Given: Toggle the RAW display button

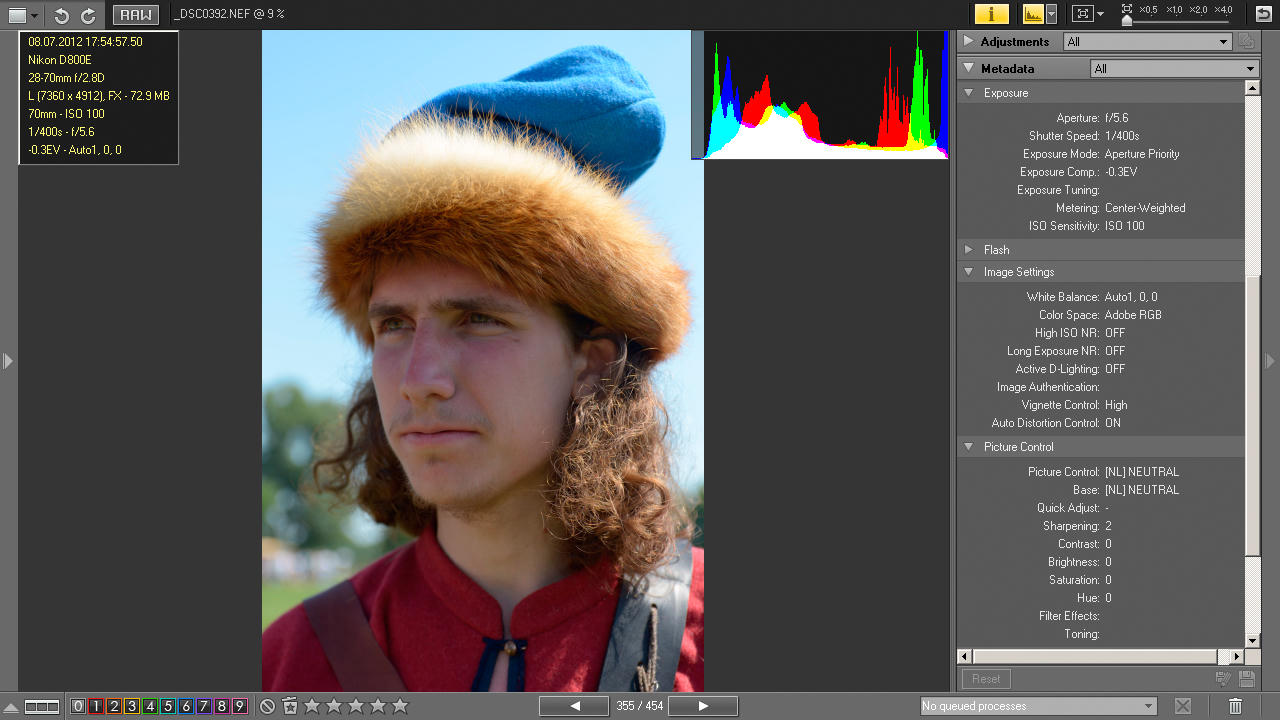Looking at the screenshot, I should click(x=136, y=15).
